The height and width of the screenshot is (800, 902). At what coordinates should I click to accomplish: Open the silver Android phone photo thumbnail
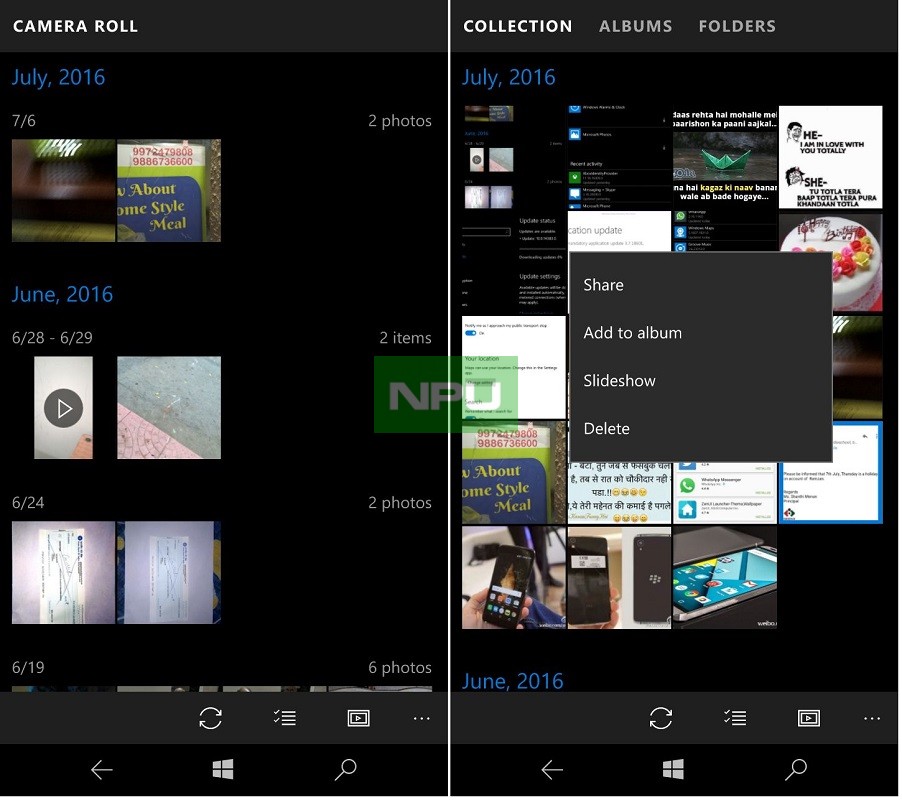point(726,579)
